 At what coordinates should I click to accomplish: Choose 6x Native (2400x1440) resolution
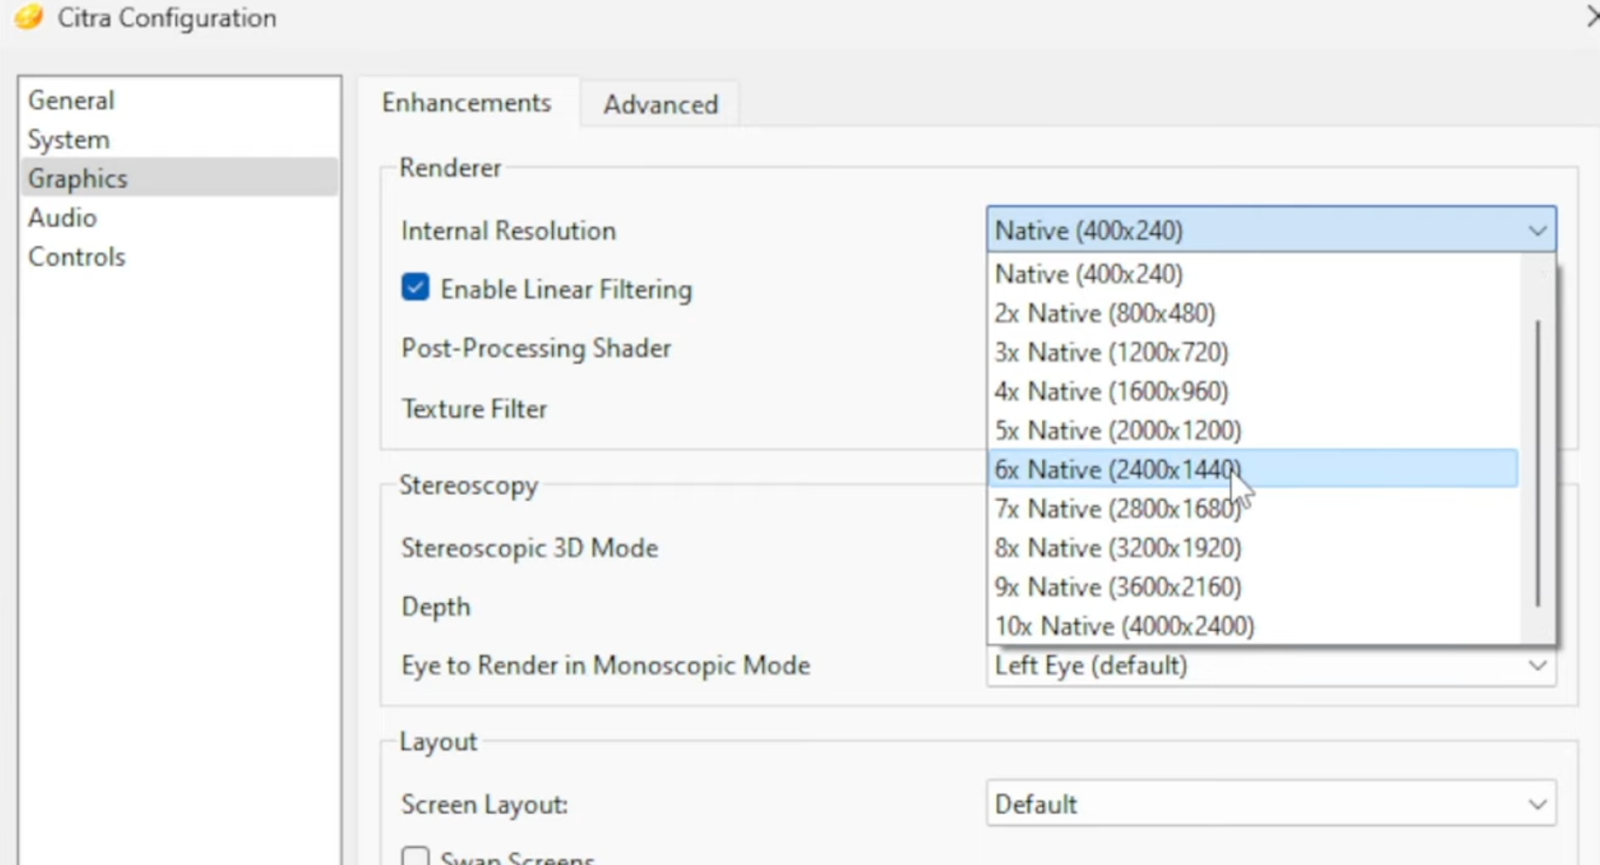click(x=1253, y=469)
